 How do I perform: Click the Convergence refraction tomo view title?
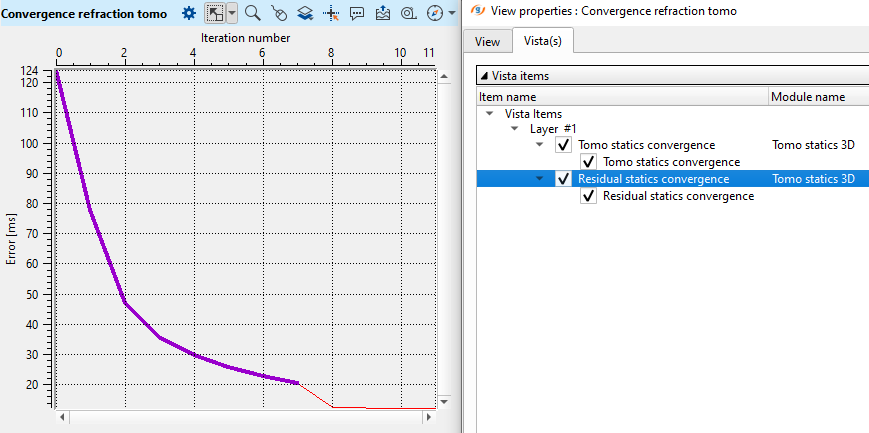84,14
